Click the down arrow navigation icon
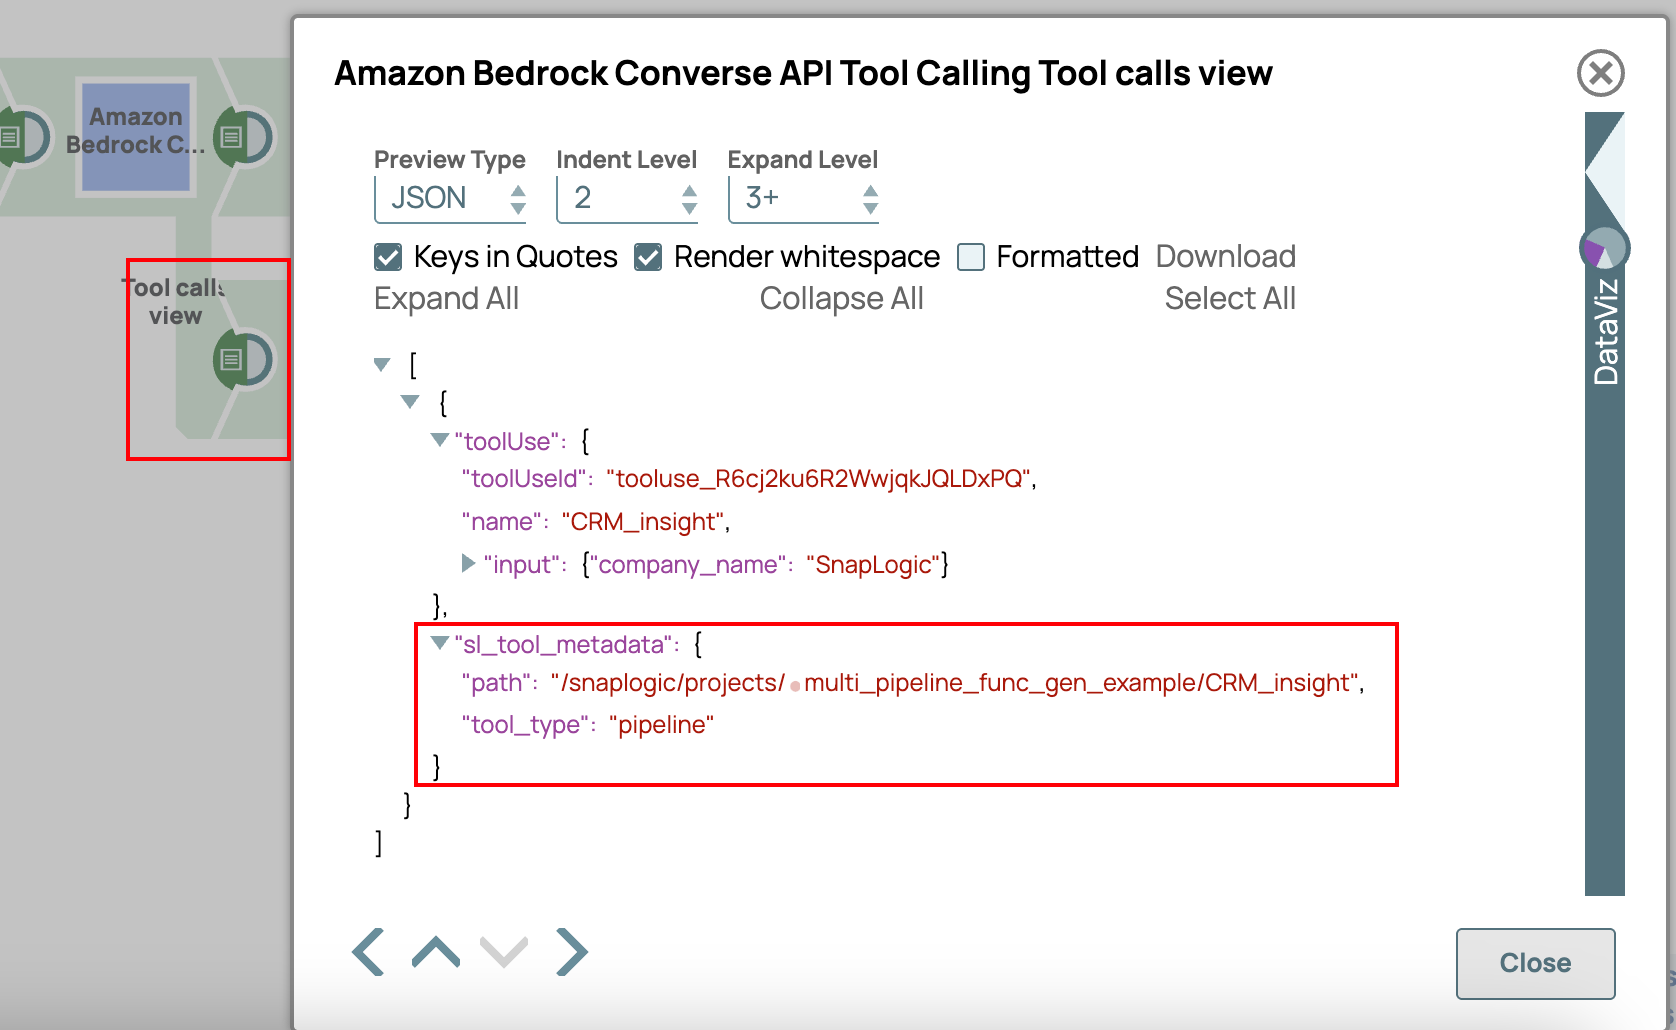1676x1030 pixels. 504,952
